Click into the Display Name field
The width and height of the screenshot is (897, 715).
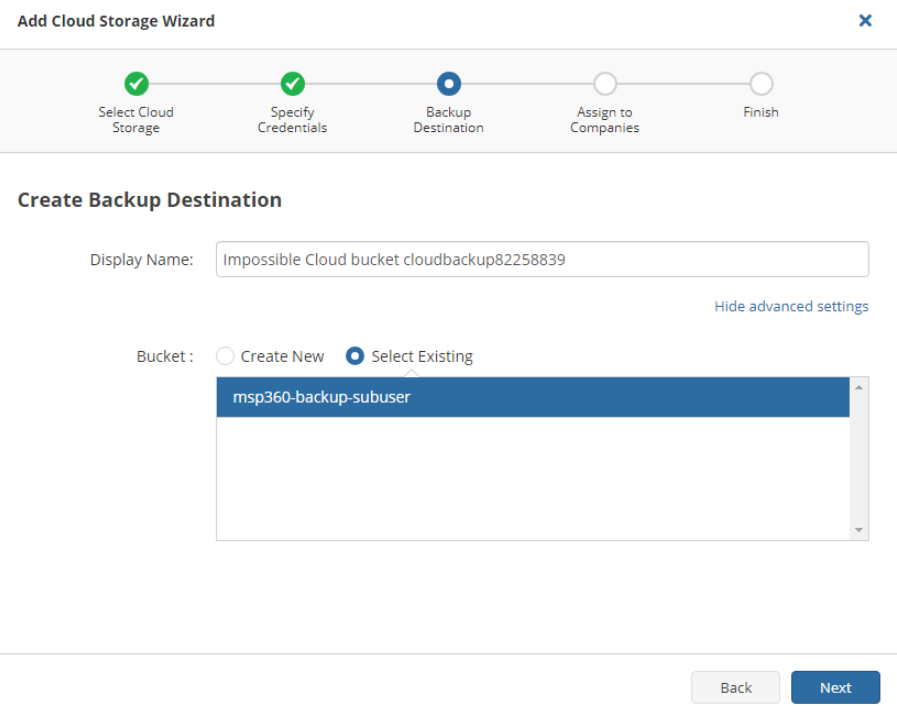coord(542,259)
